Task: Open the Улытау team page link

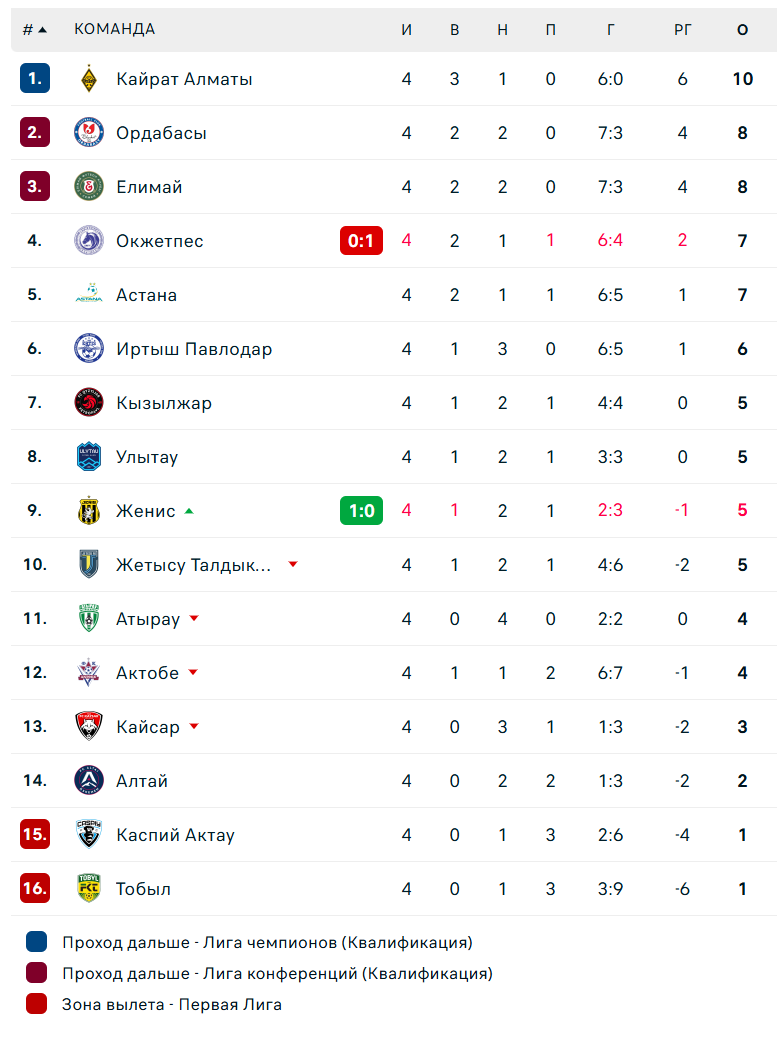Action: pyautogui.click(x=147, y=457)
